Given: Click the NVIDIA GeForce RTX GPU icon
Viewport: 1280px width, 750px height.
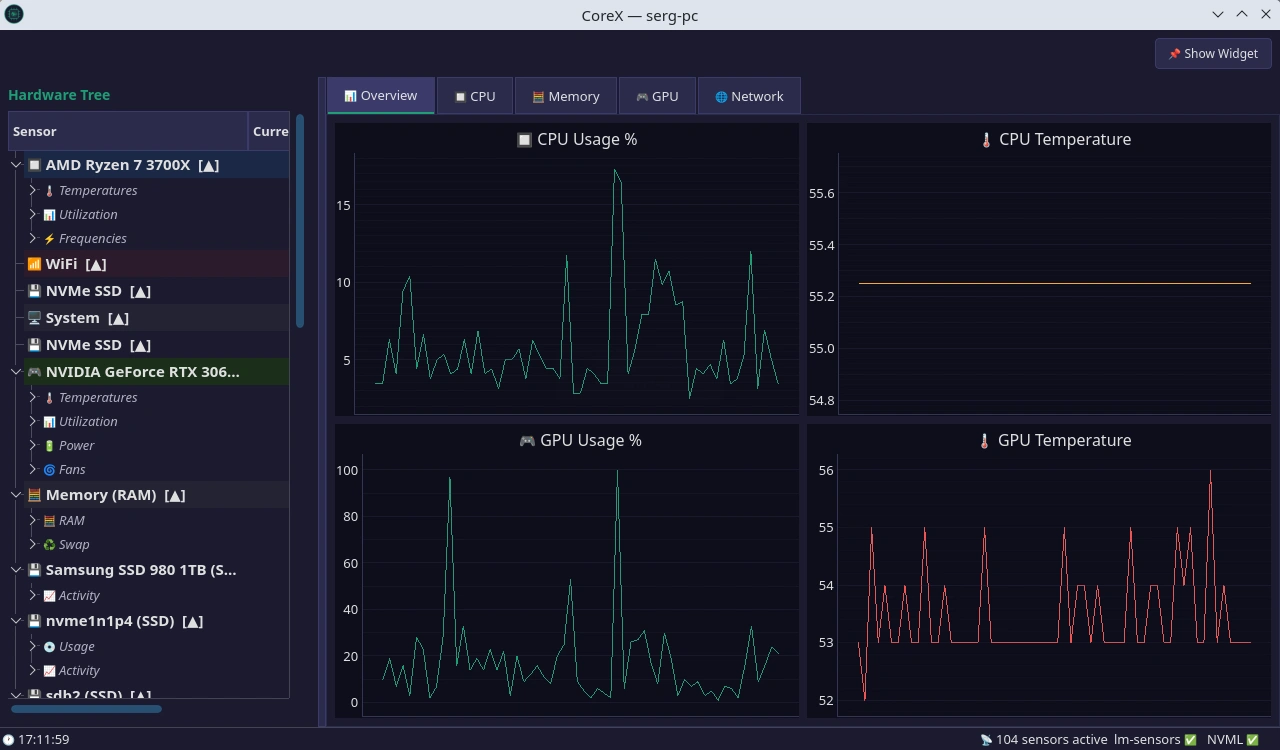Looking at the screenshot, I should pyautogui.click(x=34, y=372).
